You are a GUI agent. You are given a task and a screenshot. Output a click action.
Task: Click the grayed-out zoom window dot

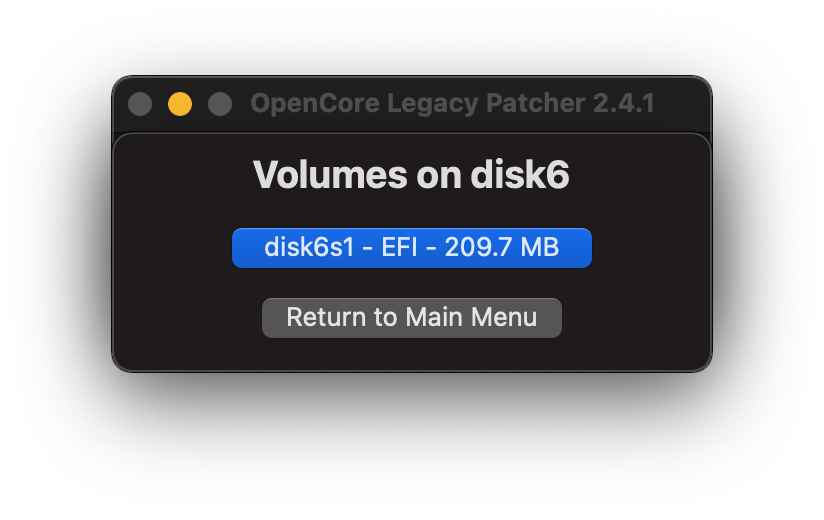click(220, 103)
